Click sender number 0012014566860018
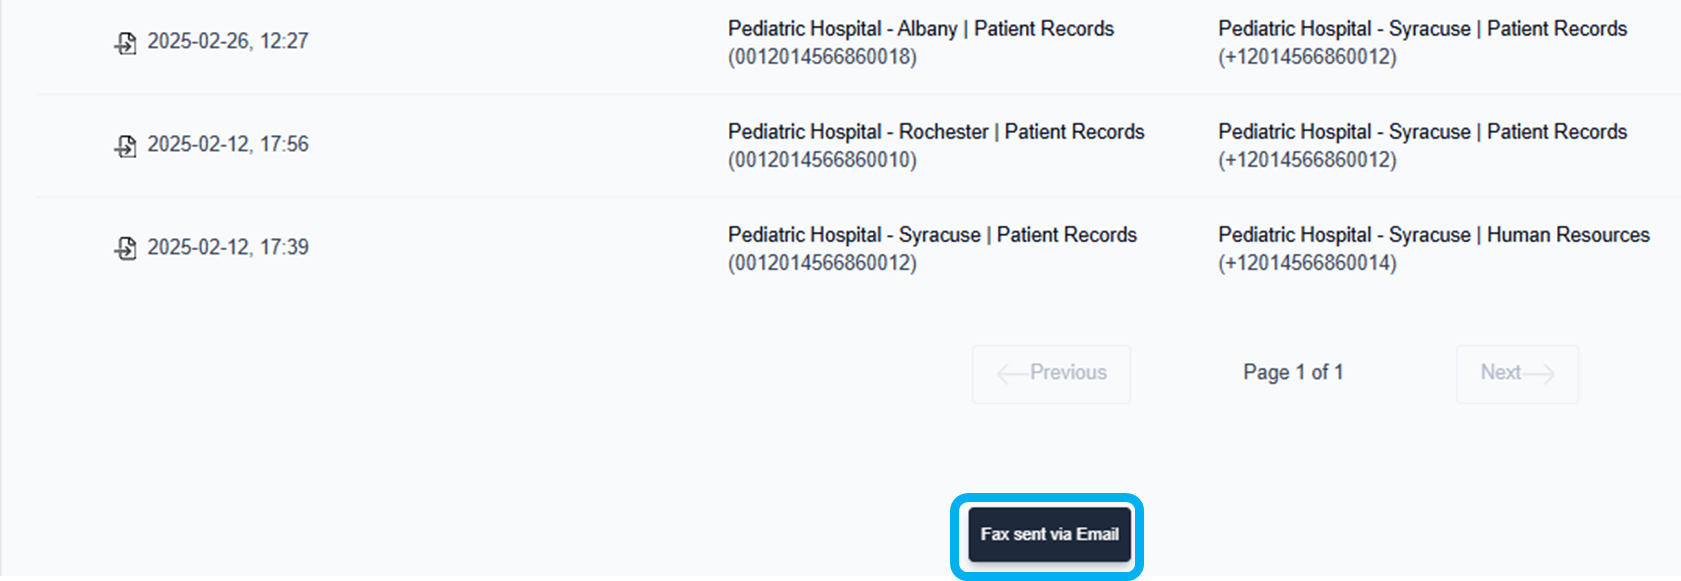Screen dimensions: 1681x581 pos(822,57)
